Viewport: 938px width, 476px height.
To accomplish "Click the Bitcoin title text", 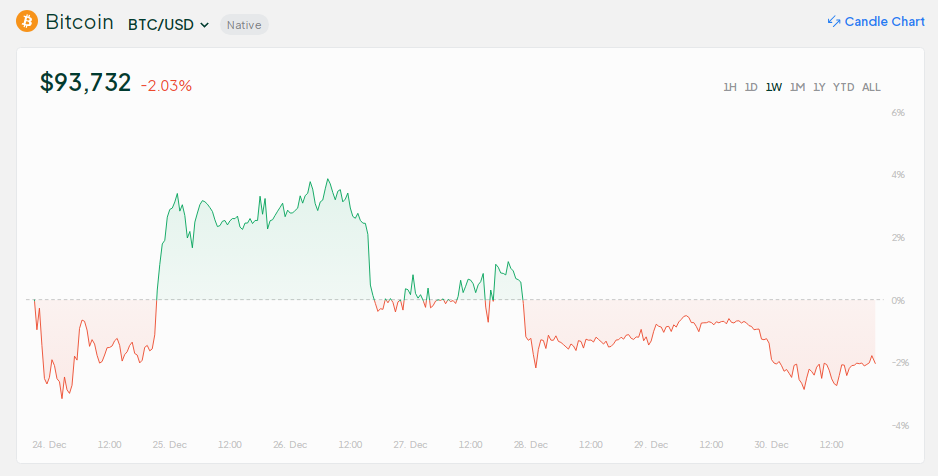I will point(79,22).
